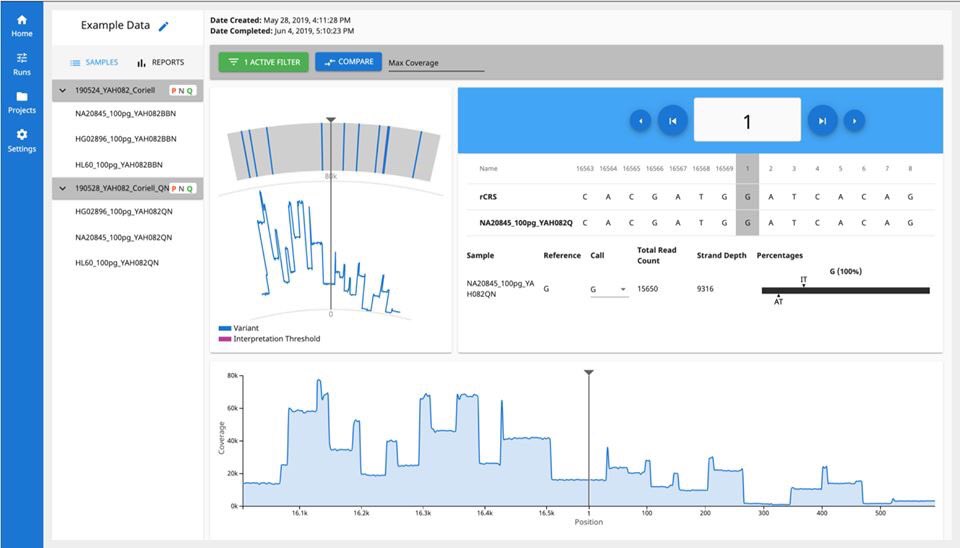This screenshot has height=548, width=960.
Task: Click the IT marker above percentage bar
Action: (803, 280)
